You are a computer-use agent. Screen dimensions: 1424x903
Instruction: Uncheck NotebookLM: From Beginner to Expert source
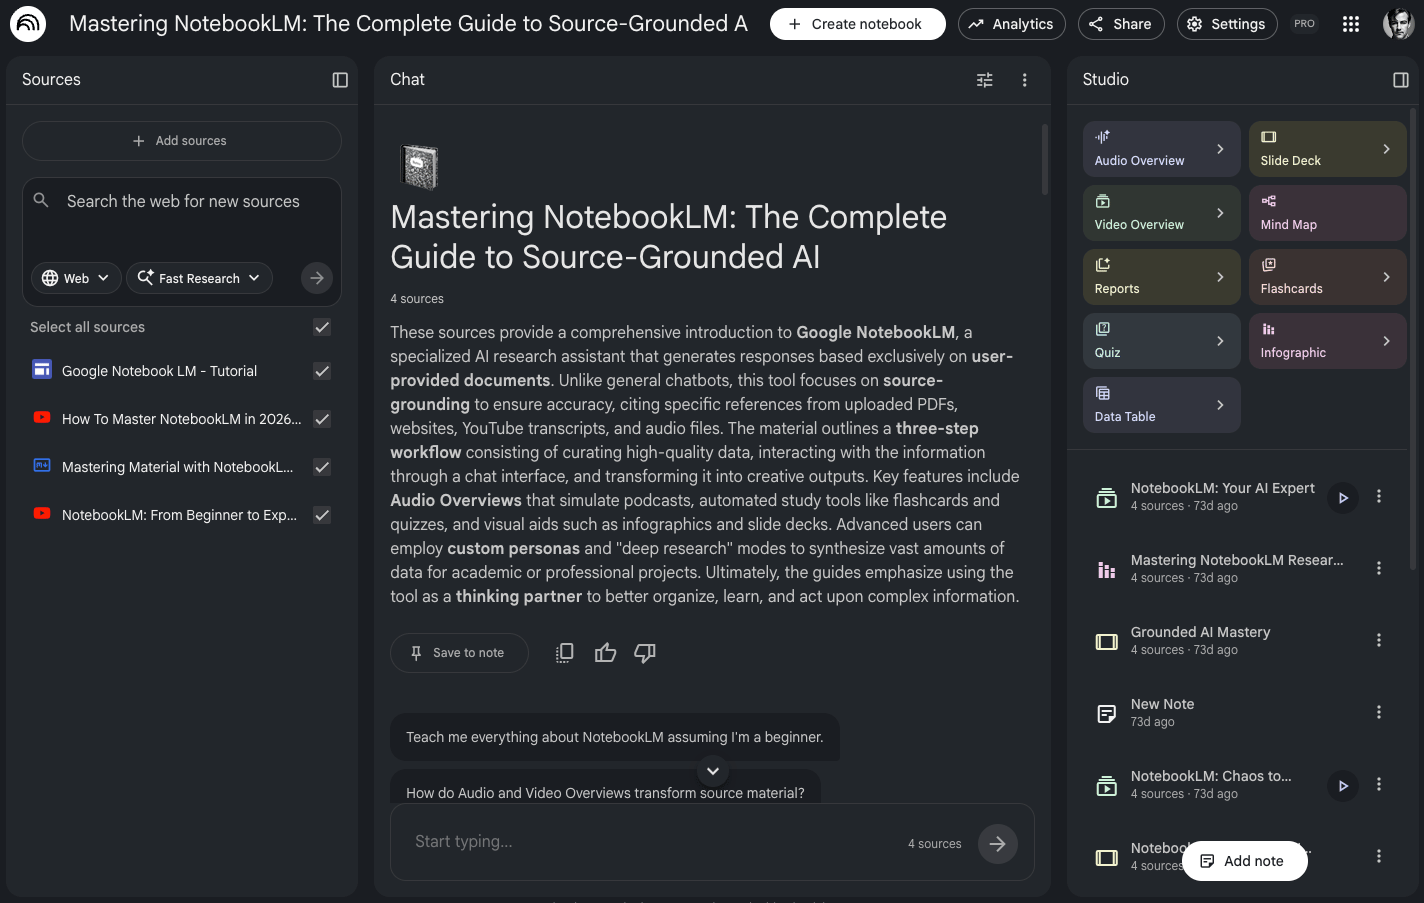coord(322,515)
